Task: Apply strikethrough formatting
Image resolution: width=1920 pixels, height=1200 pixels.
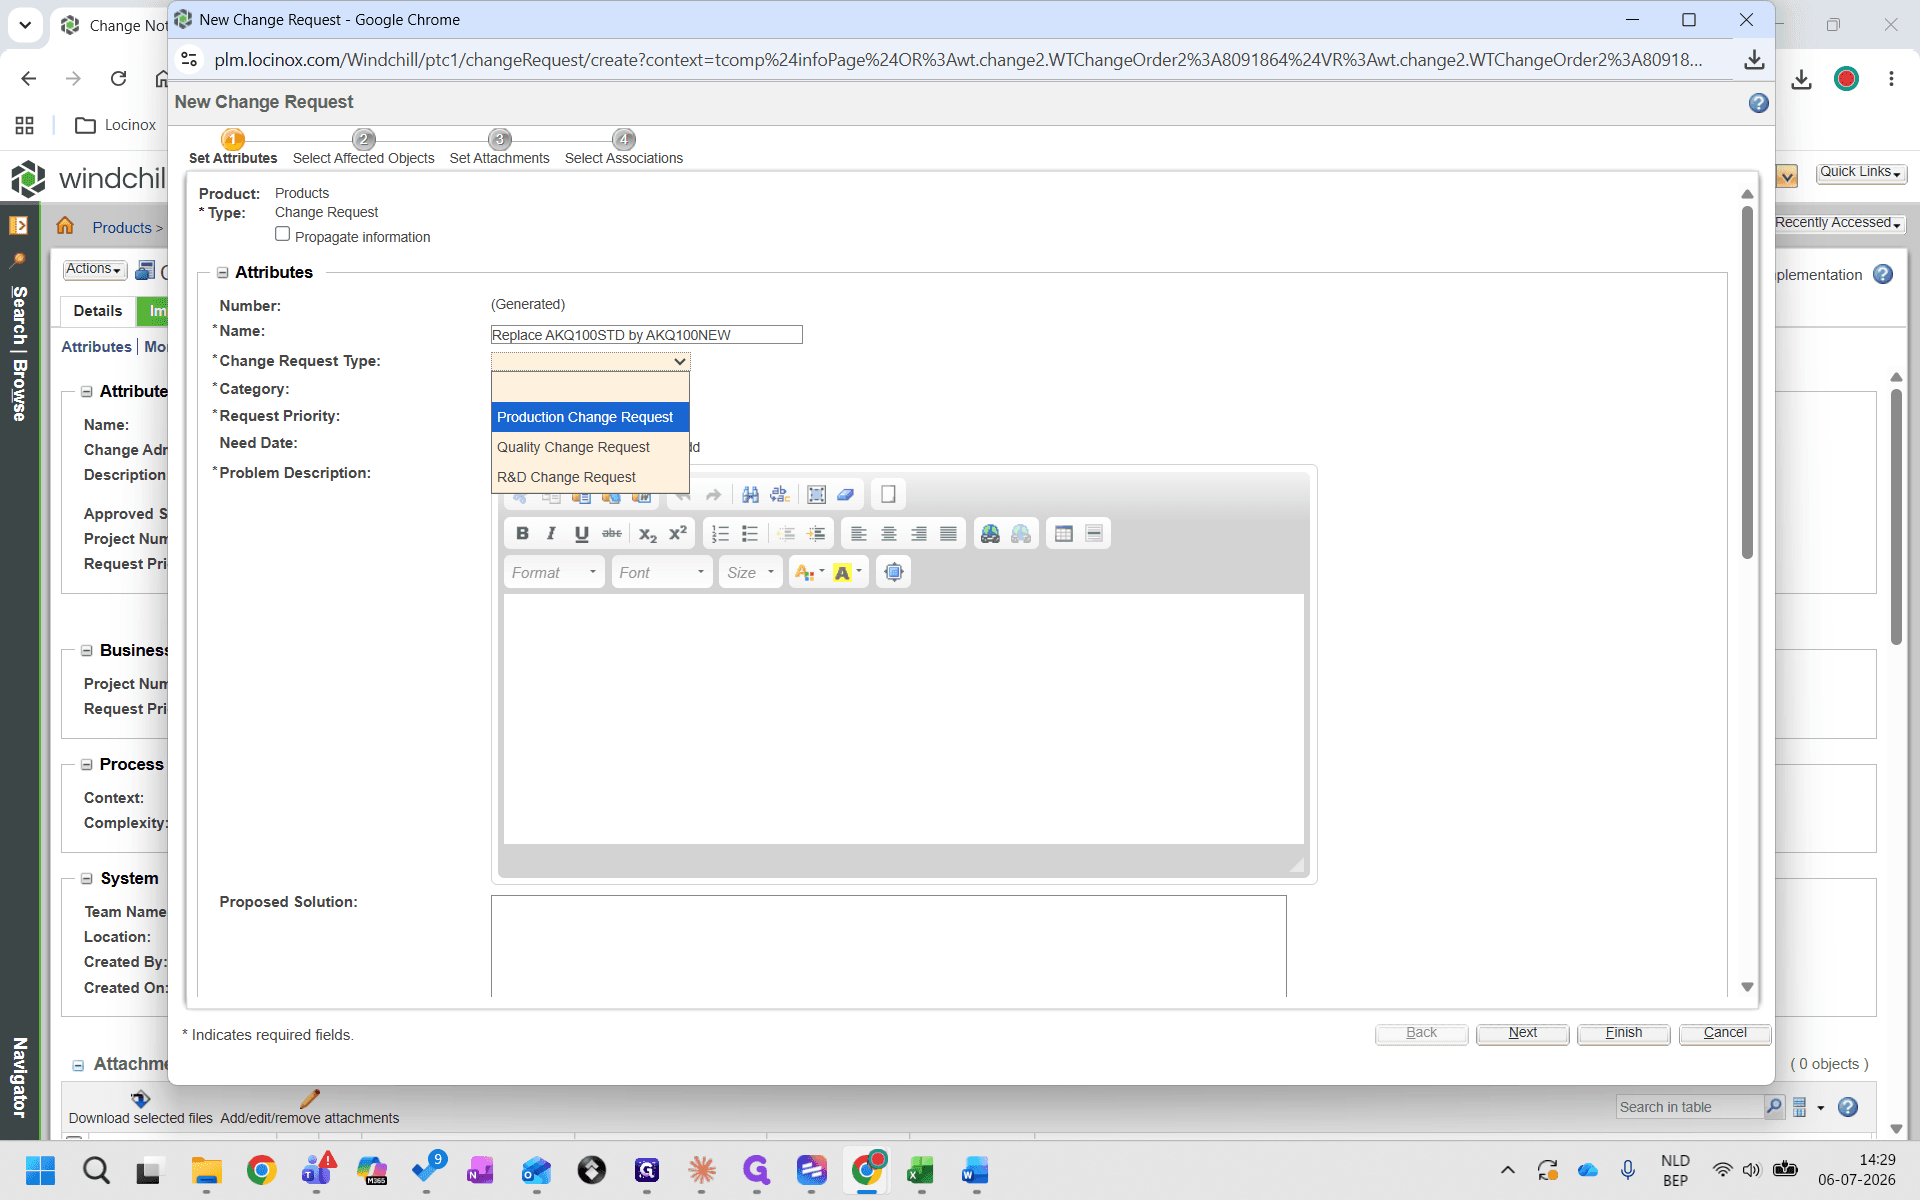Action: tap(612, 533)
